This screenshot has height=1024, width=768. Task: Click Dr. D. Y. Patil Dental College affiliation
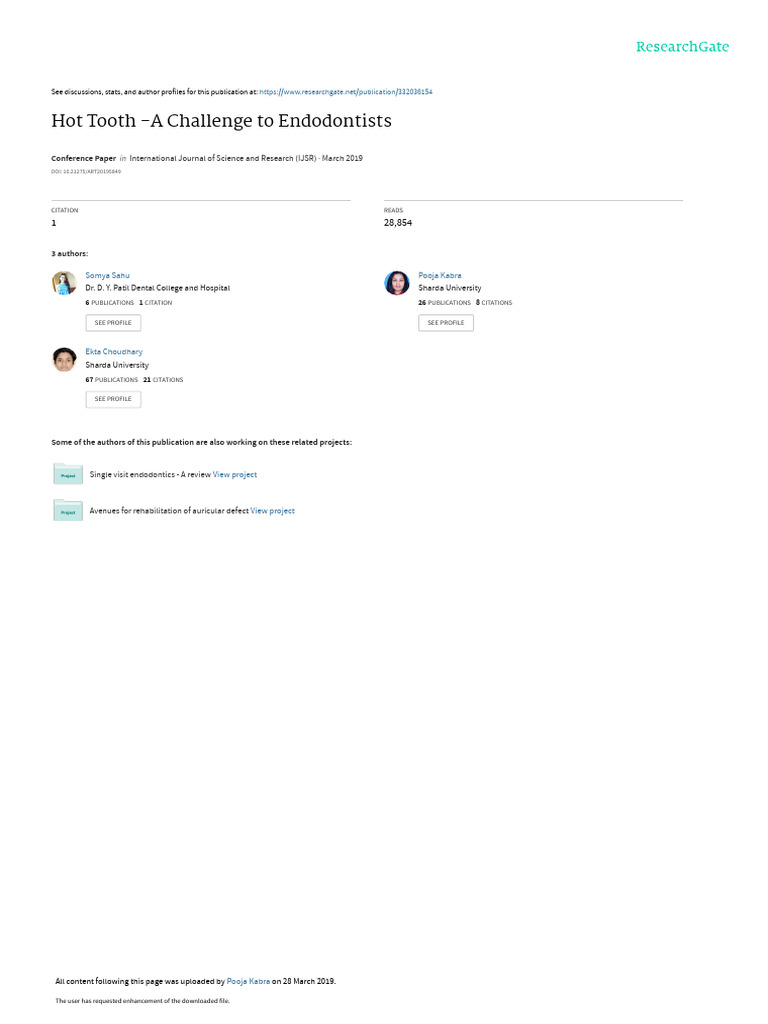coord(157,288)
